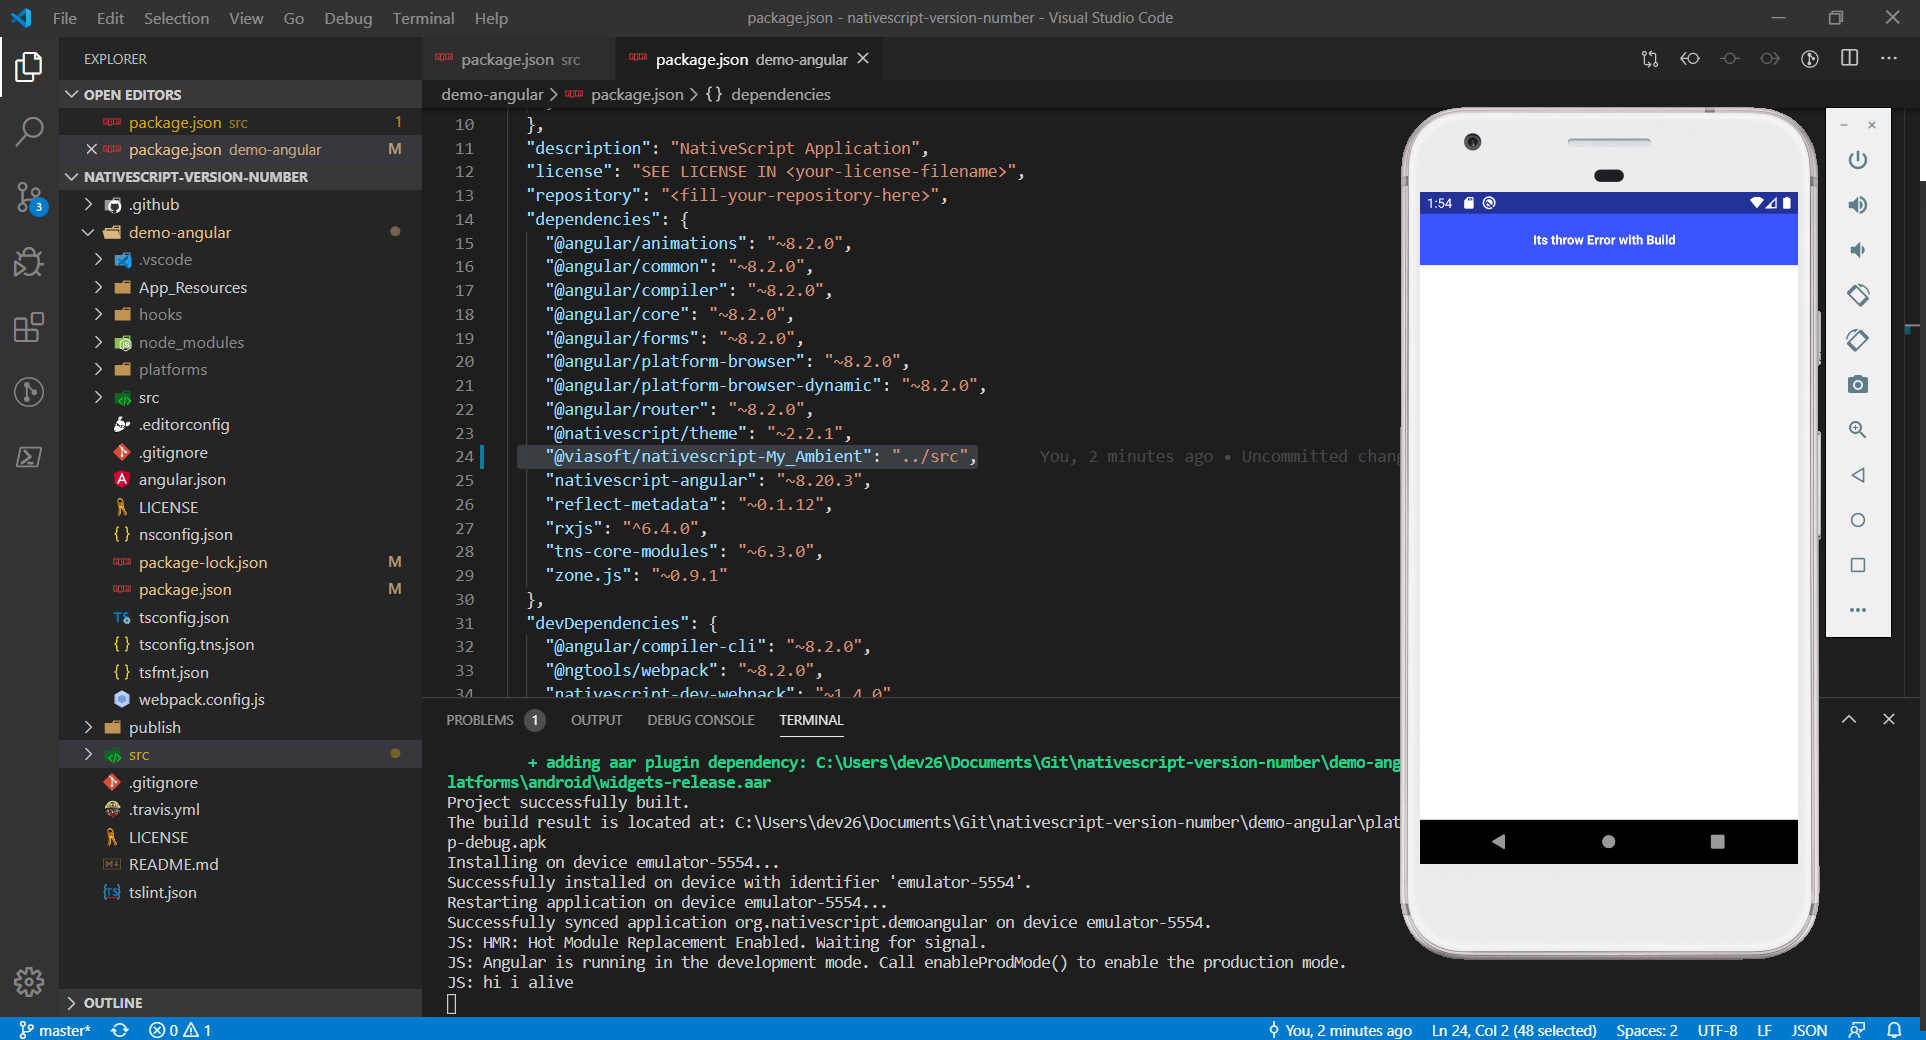Split the editor using the split icon
1926x1040 pixels.
tap(1848, 59)
